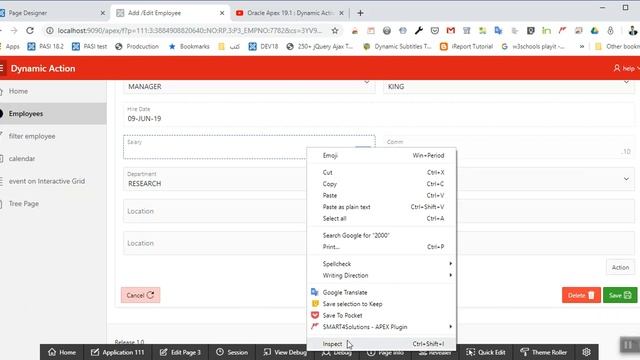Reload the page with the refresh icon
Image resolution: width=640 pixels, height=360 pixels.
[30, 31]
